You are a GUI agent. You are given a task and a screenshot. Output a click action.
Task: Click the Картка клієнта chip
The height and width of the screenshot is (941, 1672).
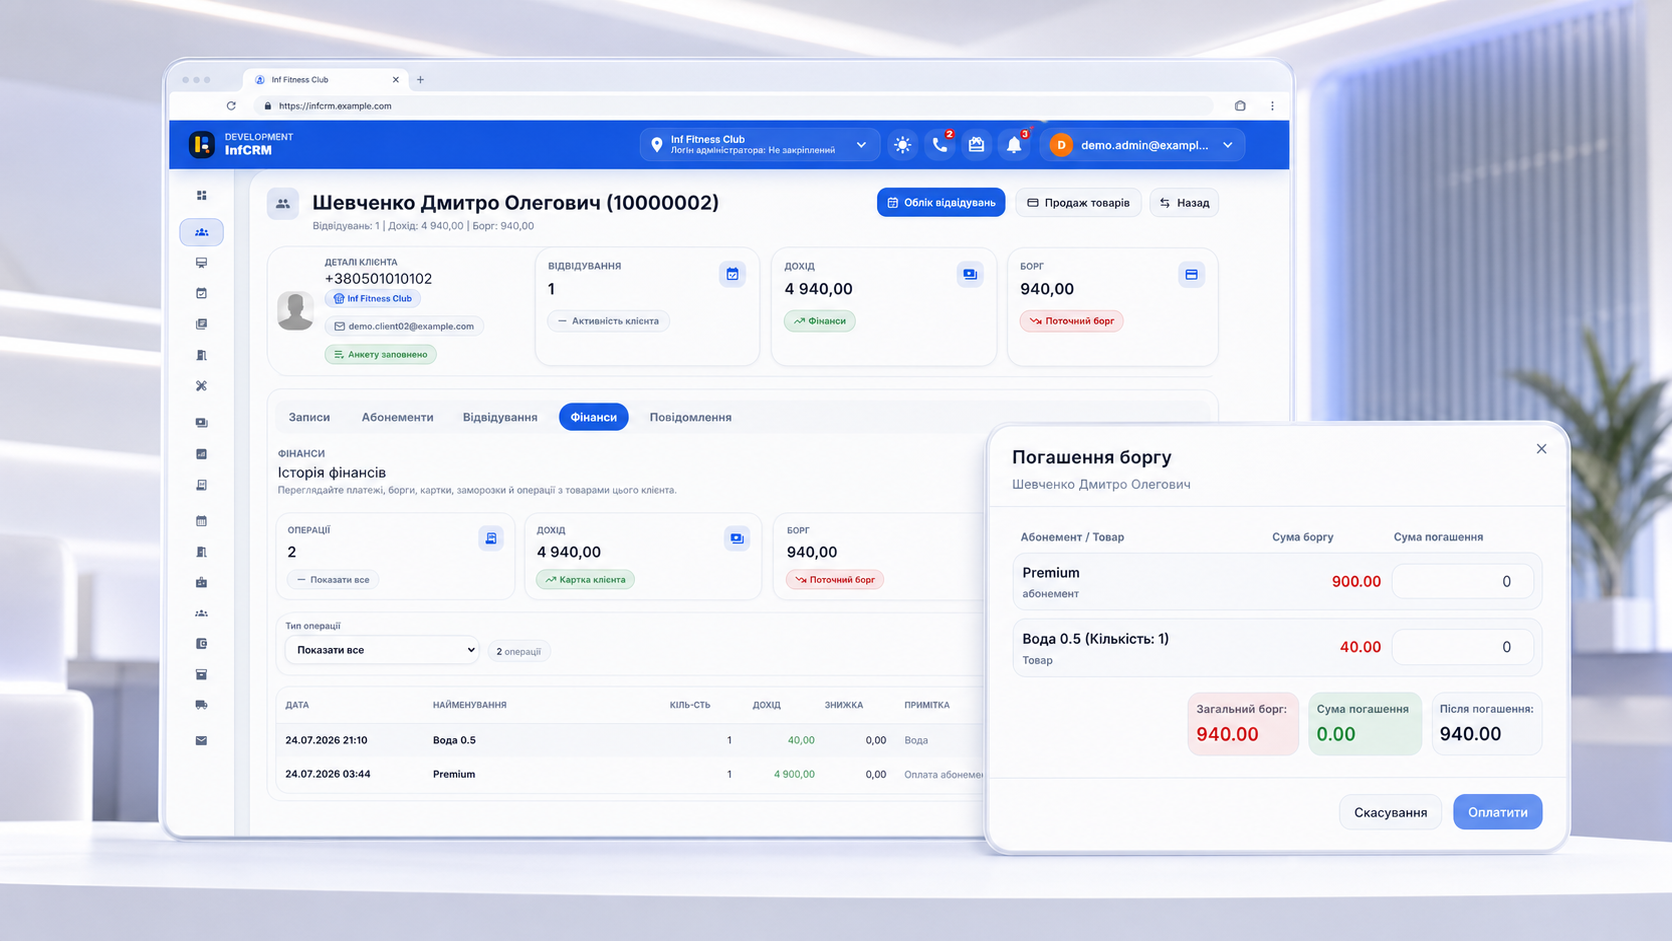coord(585,580)
